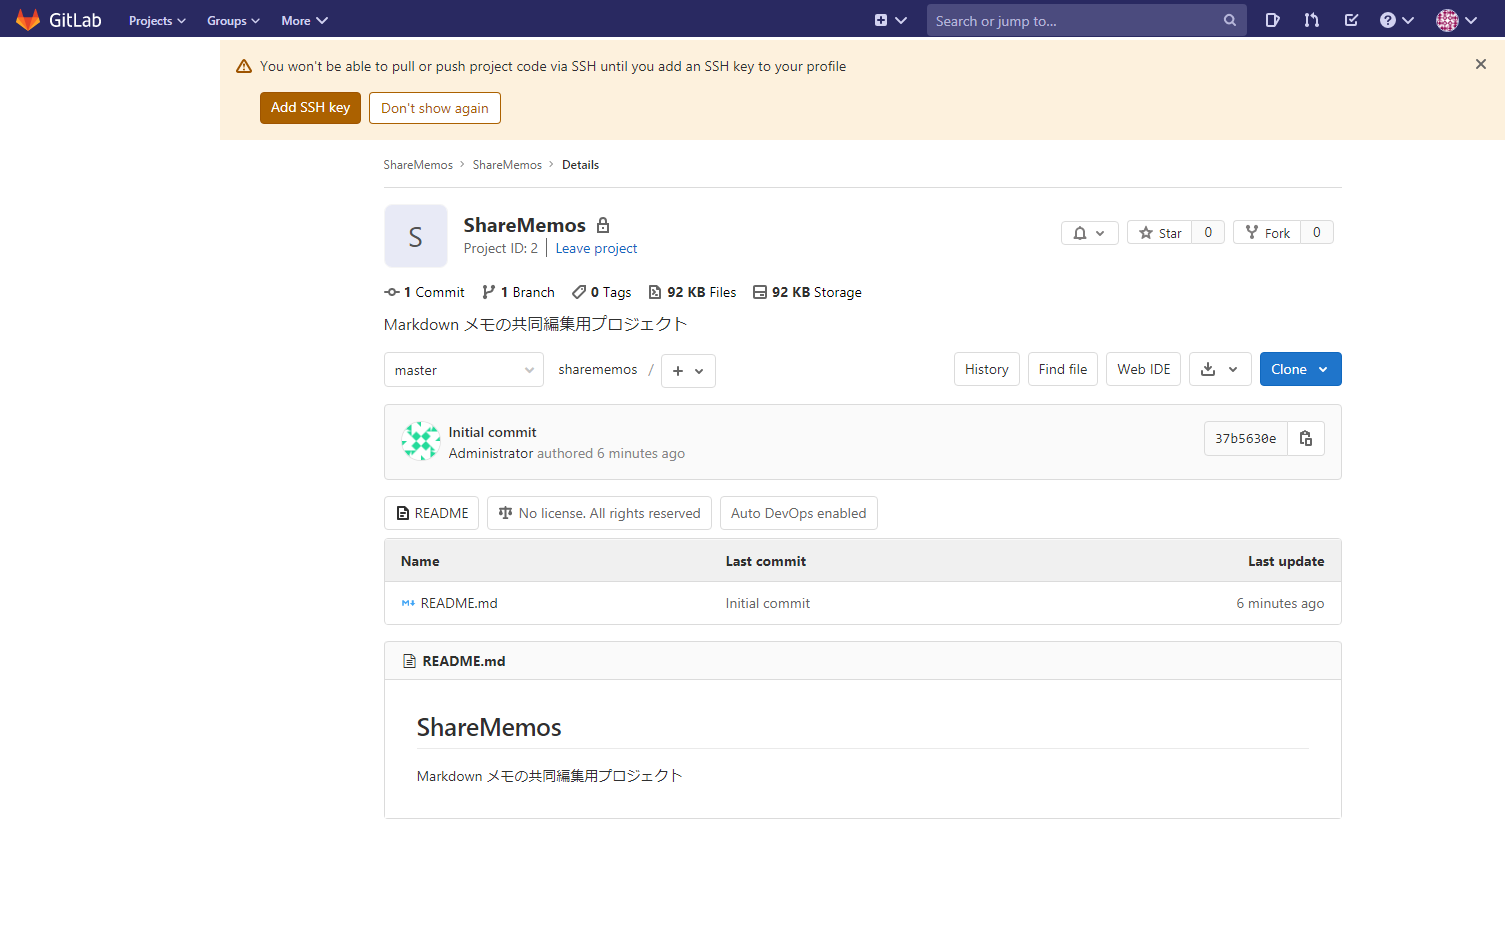Open the README.md file link
This screenshot has height=935, width=1505.
coord(459,603)
